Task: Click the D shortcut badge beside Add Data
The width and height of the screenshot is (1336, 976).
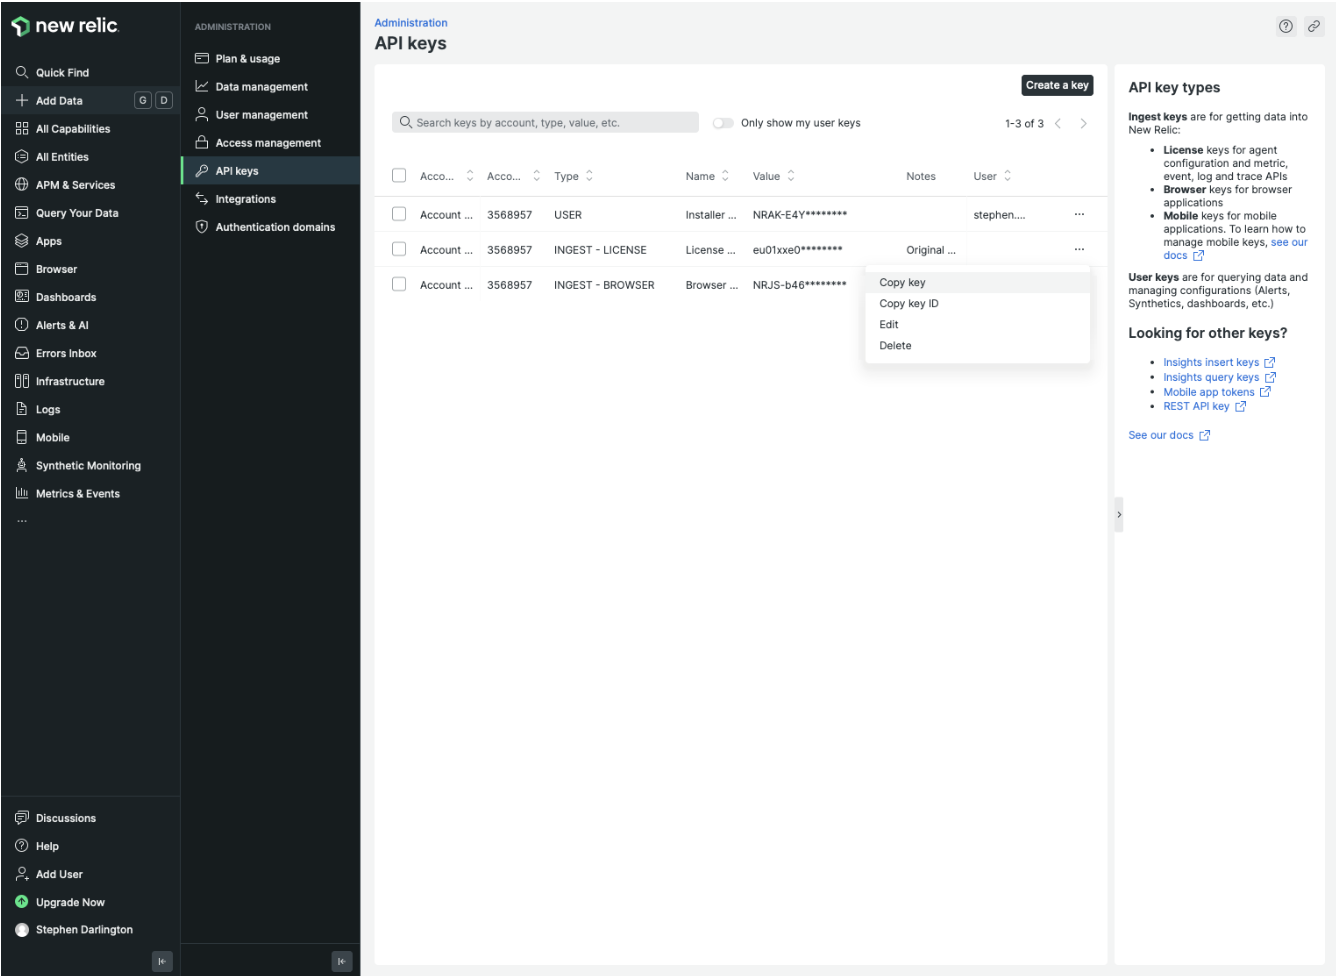Action: [x=164, y=100]
